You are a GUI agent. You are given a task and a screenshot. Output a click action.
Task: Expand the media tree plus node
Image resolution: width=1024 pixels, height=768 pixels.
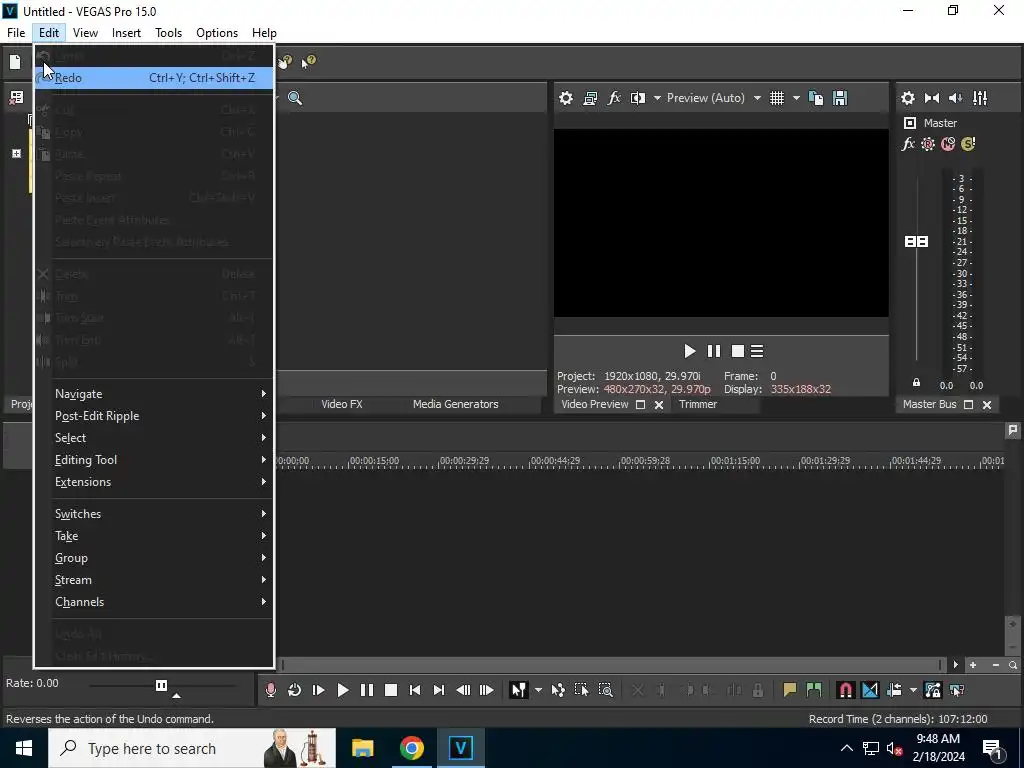pyautogui.click(x=16, y=153)
